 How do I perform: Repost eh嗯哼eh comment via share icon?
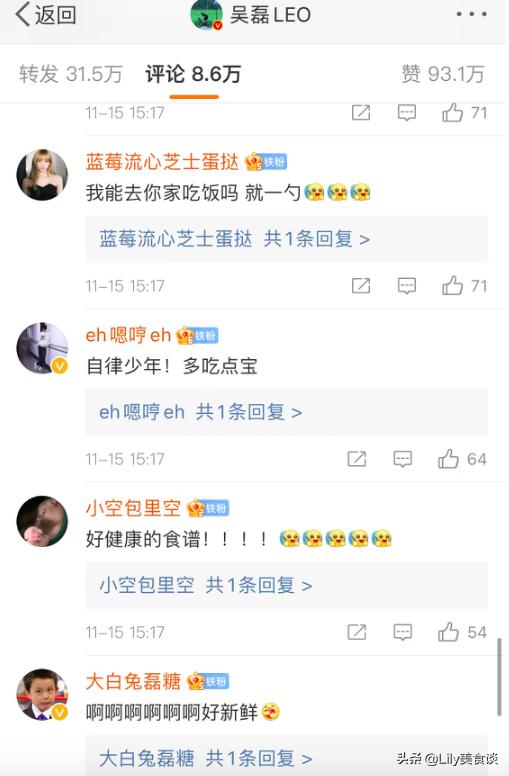coord(356,459)
